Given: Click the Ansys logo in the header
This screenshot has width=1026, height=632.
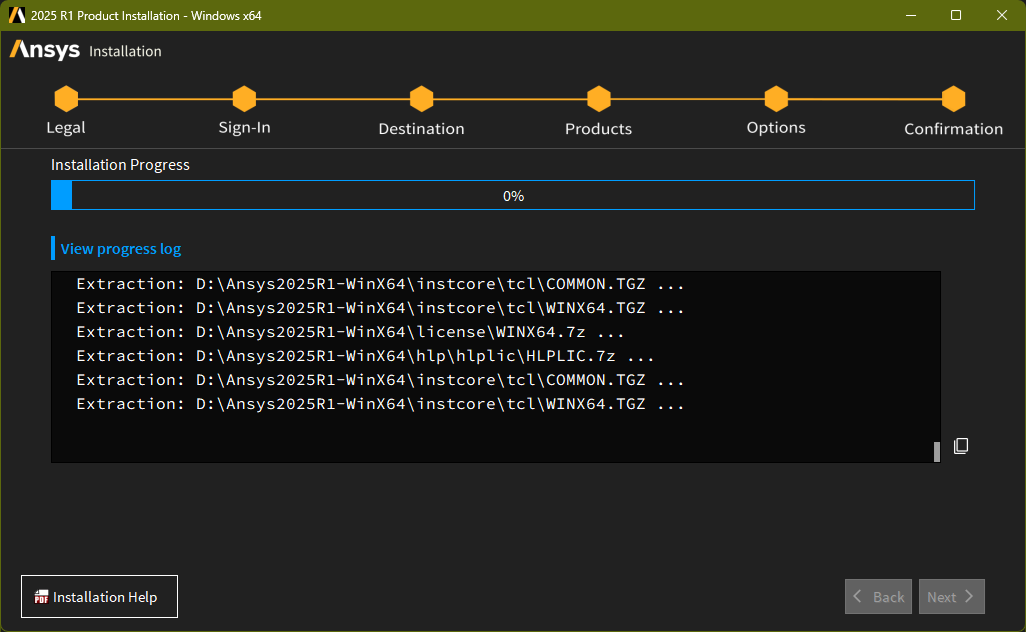Looking at the screenshot, I should [x=45, y=50].
